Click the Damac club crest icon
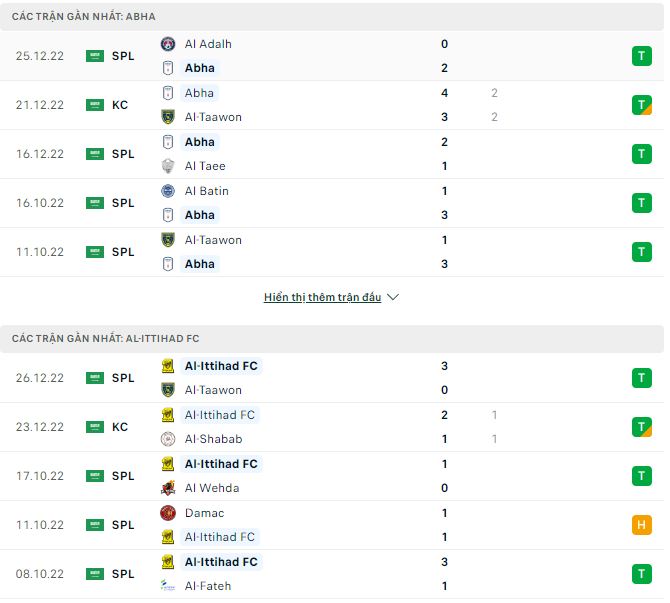This screenshot has width=670, height=603. click(x=168, y=513)
